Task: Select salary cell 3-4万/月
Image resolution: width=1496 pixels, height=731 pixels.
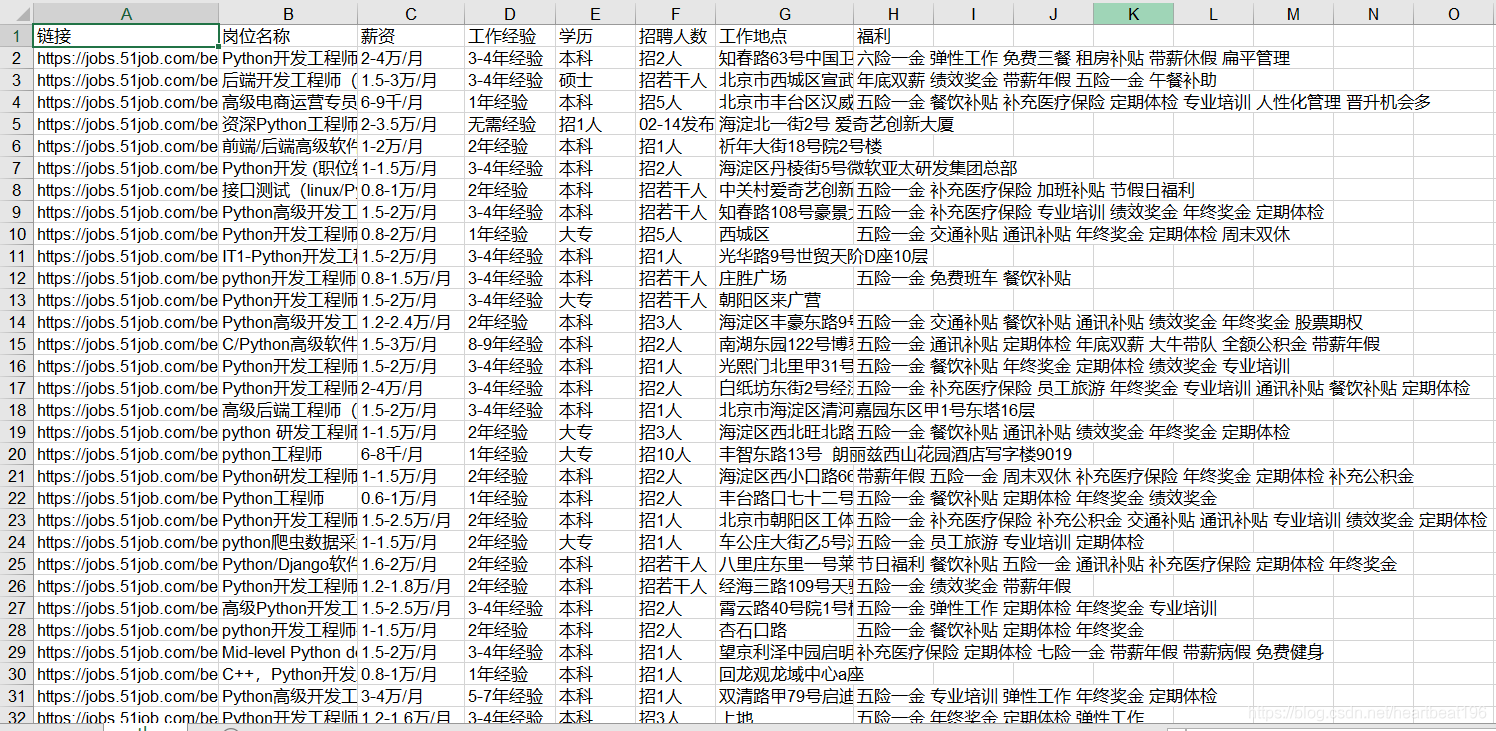Action: [x=411, y=696]
